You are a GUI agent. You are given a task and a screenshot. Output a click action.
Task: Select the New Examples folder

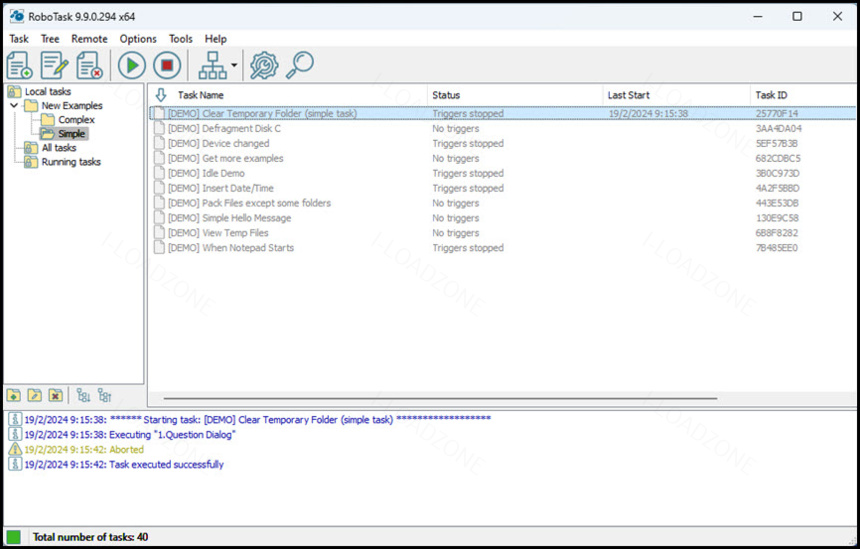coord(72,105)
